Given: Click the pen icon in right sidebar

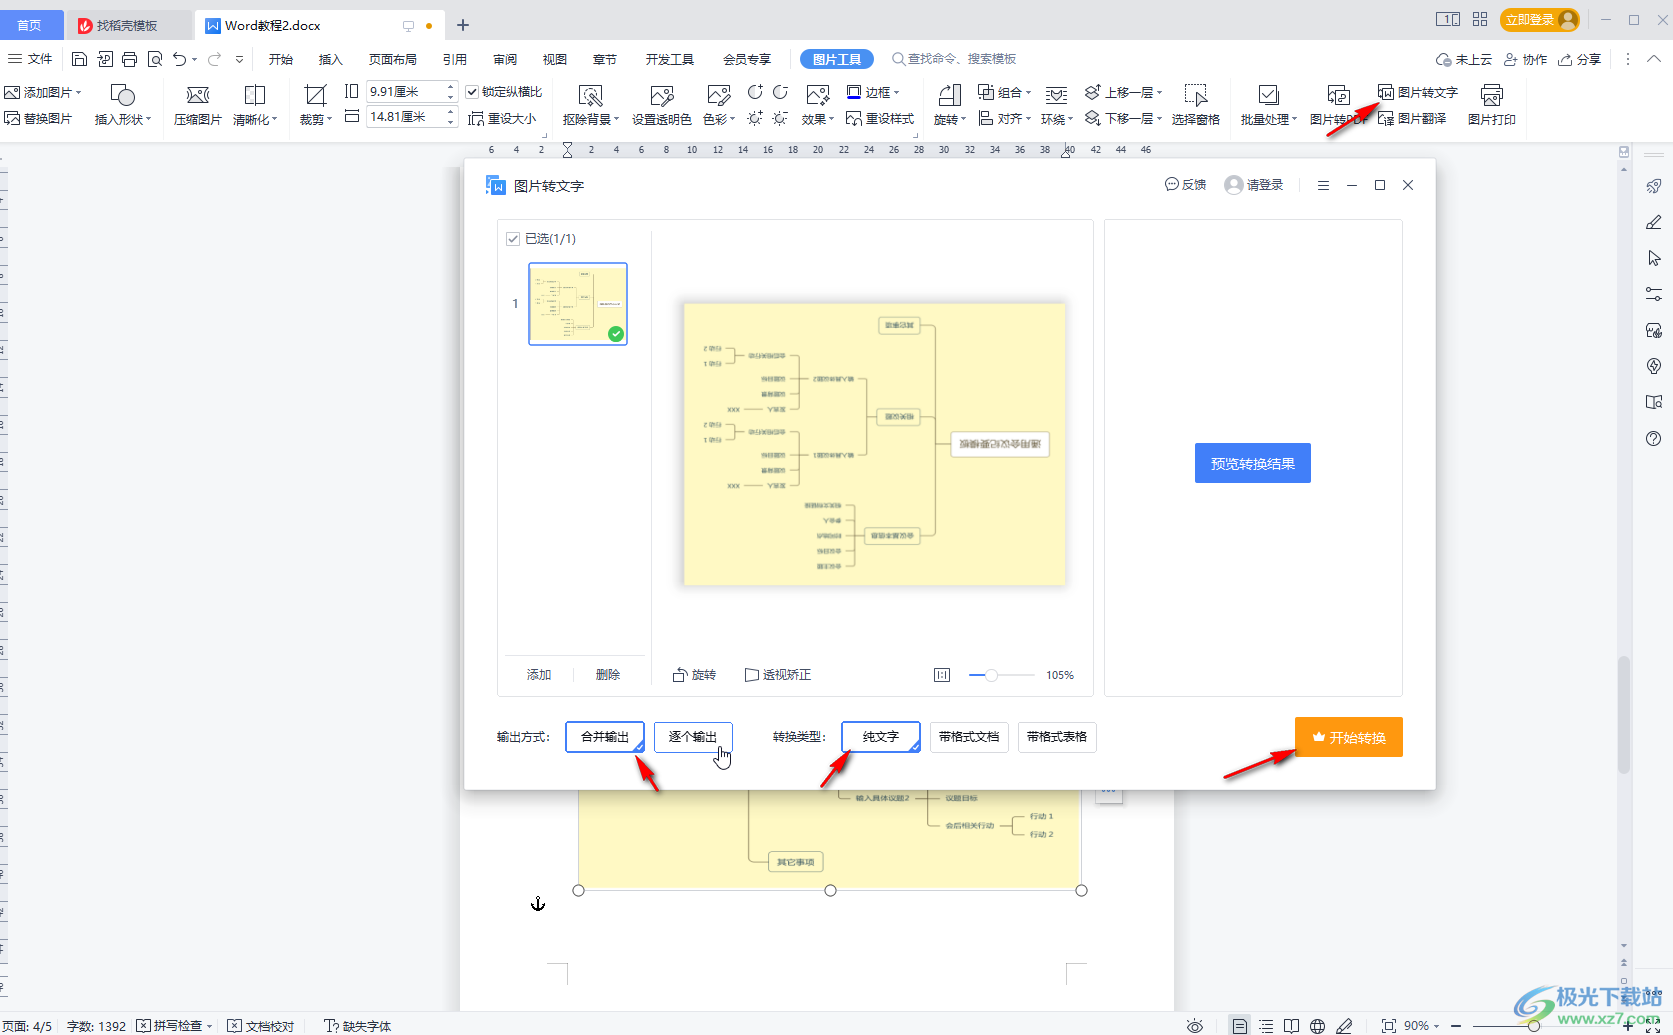Looking at the screenshot, I should [x=1654, y=222].
